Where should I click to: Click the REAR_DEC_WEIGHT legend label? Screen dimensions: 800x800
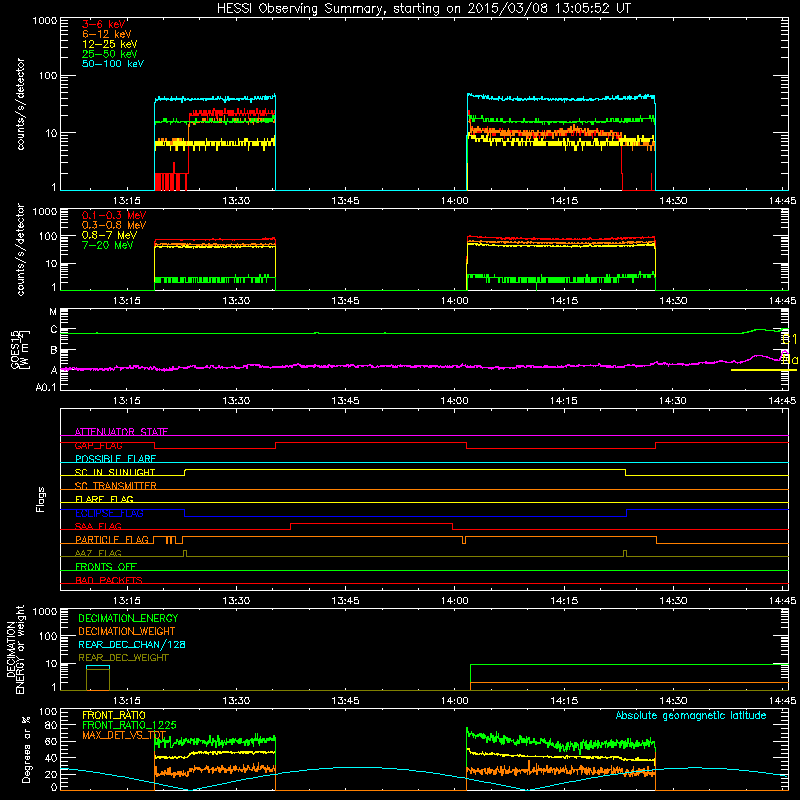coord(123,658)
